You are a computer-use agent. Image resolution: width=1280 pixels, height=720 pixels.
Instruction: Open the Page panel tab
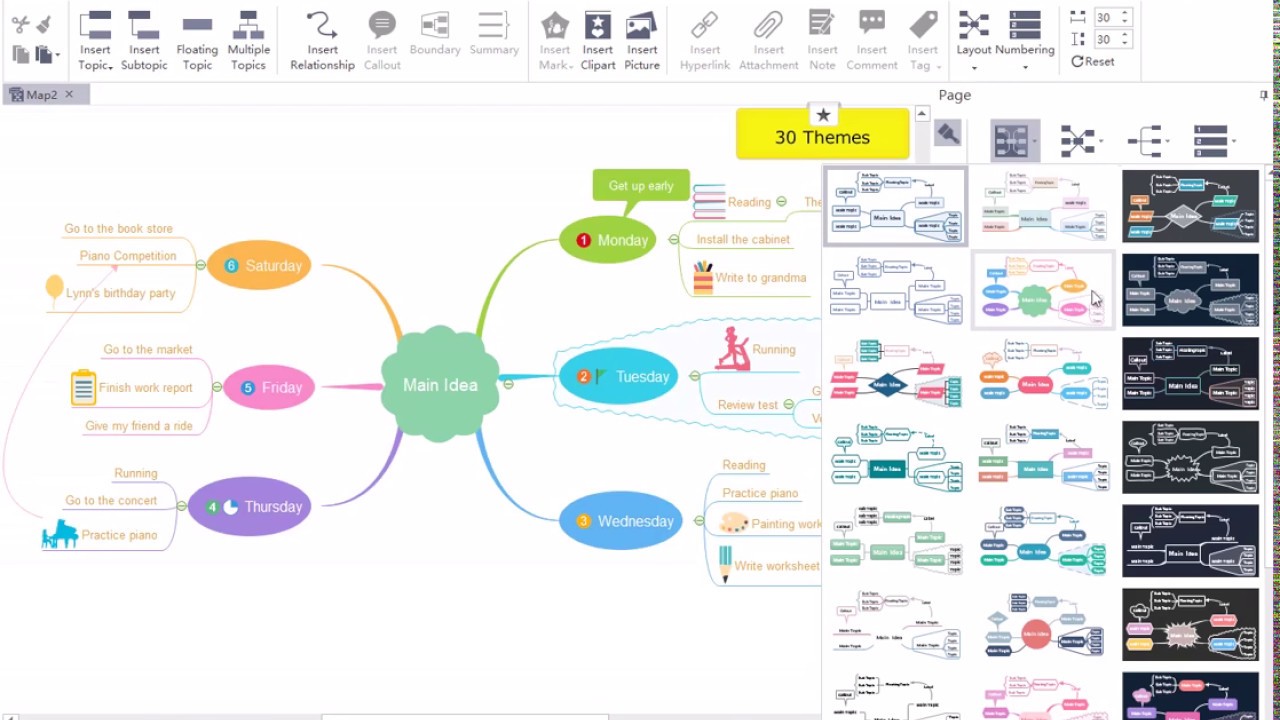pos(954,94)
